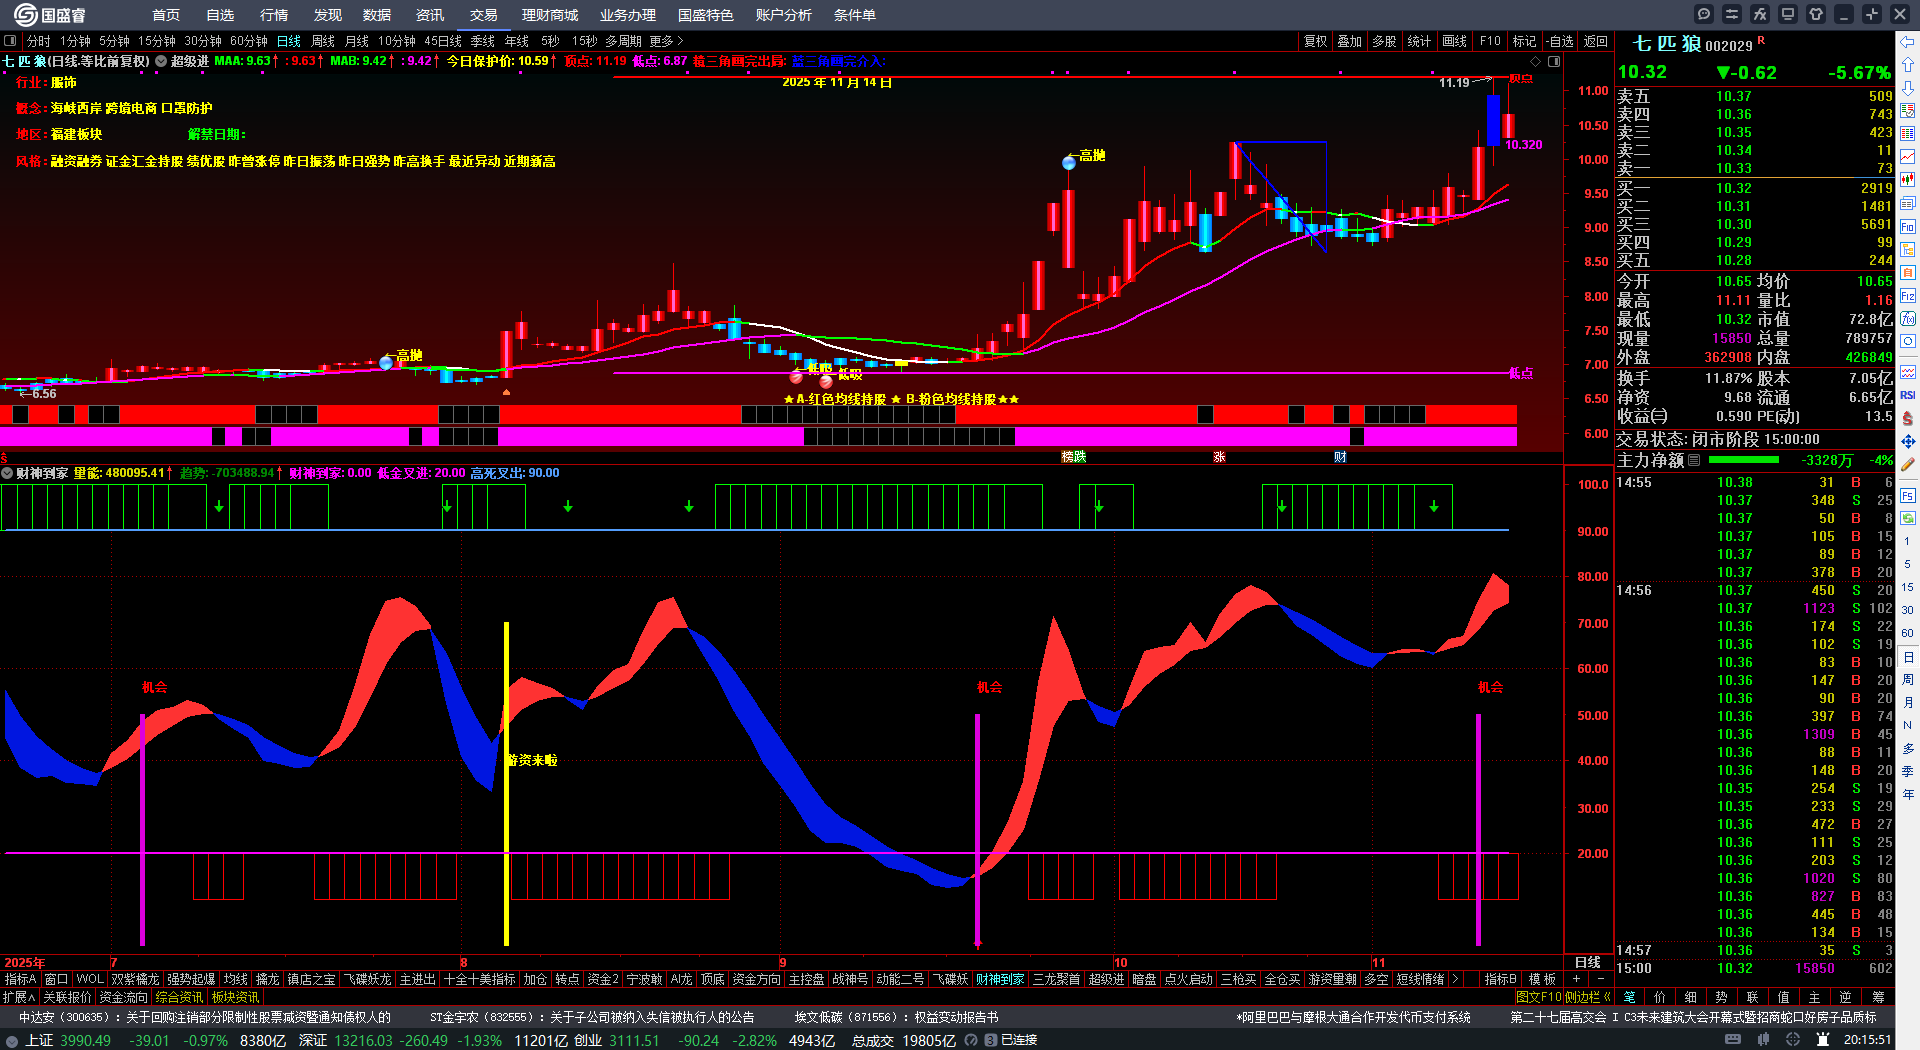This screenshot has height=1050, width=1920.
Task: Expand the 主力净额 details icon
Action: (1694, 460)
